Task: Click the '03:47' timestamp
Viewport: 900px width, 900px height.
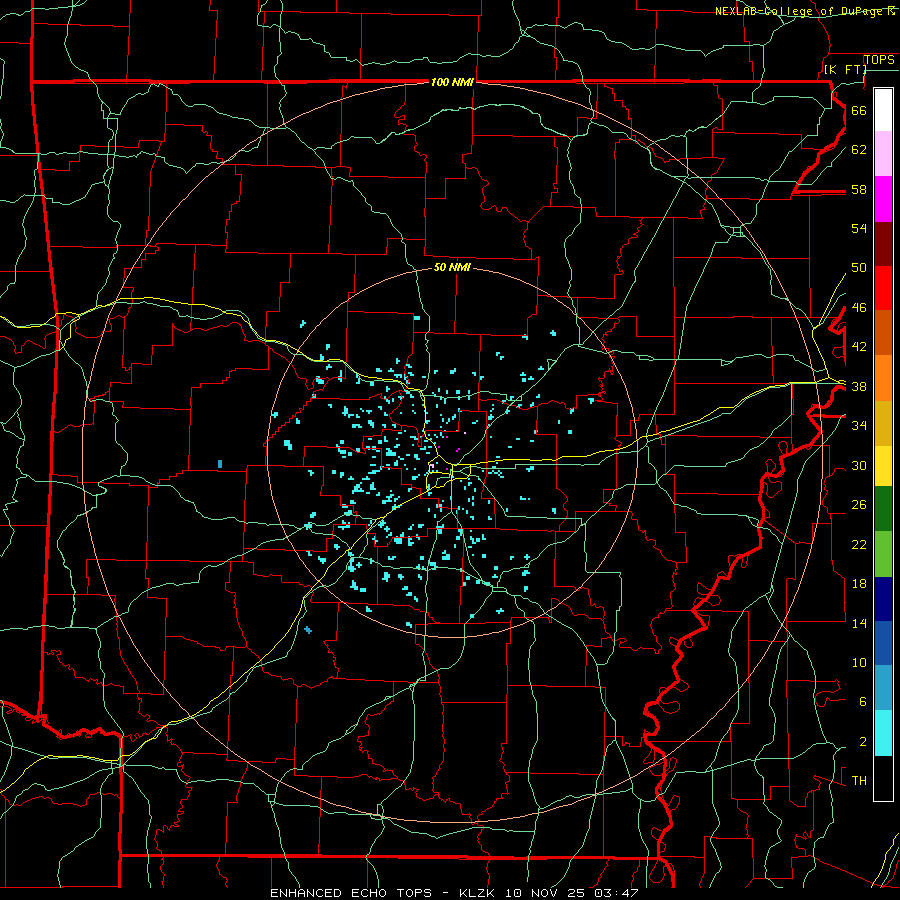Action: [x=616, y=893]
